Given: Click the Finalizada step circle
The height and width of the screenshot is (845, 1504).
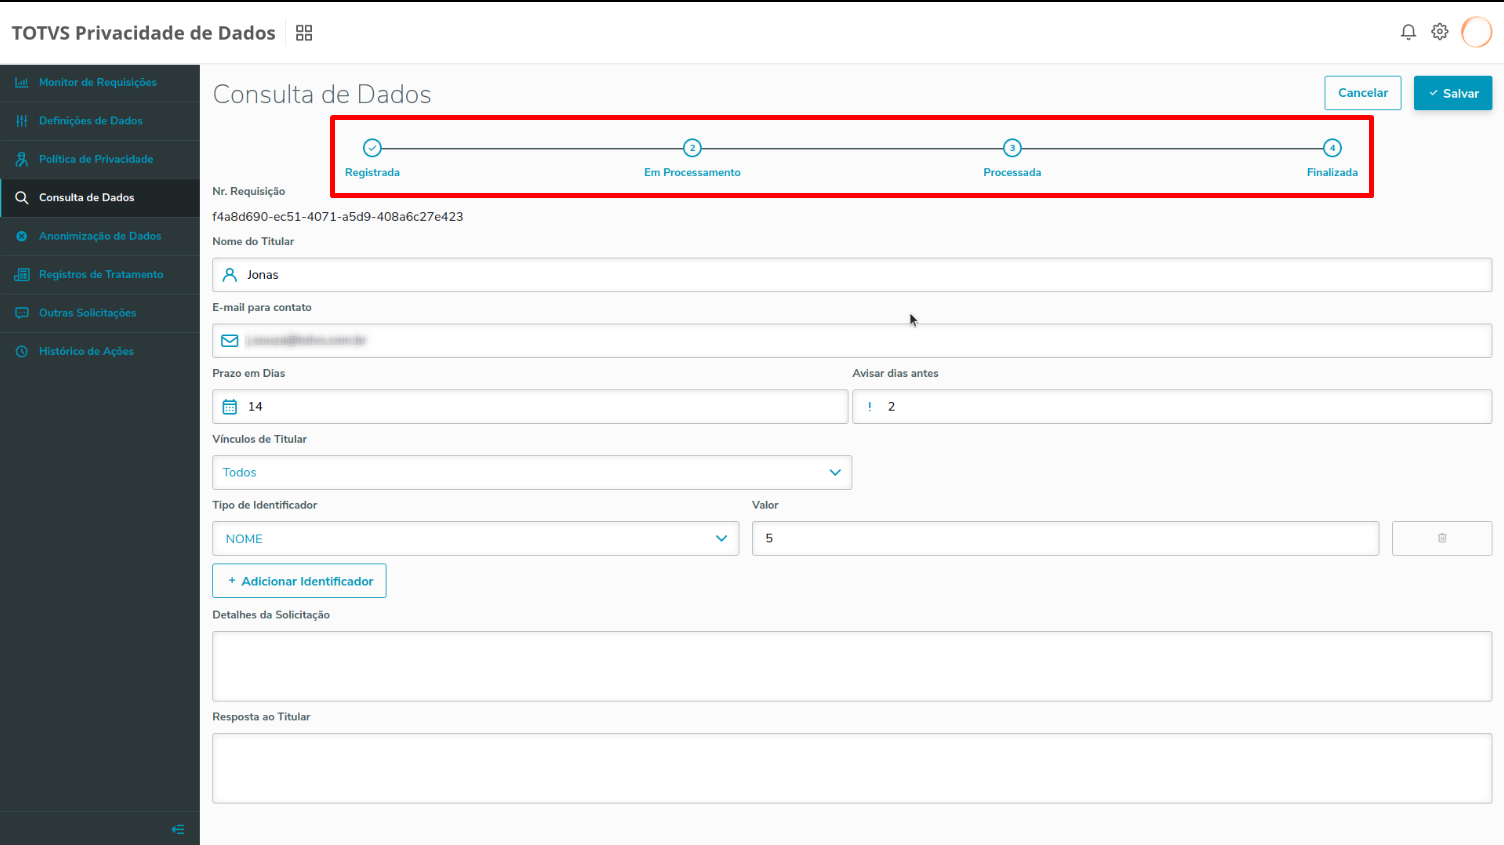Looking at the screenshot, I should click(x=1332, y=148).
